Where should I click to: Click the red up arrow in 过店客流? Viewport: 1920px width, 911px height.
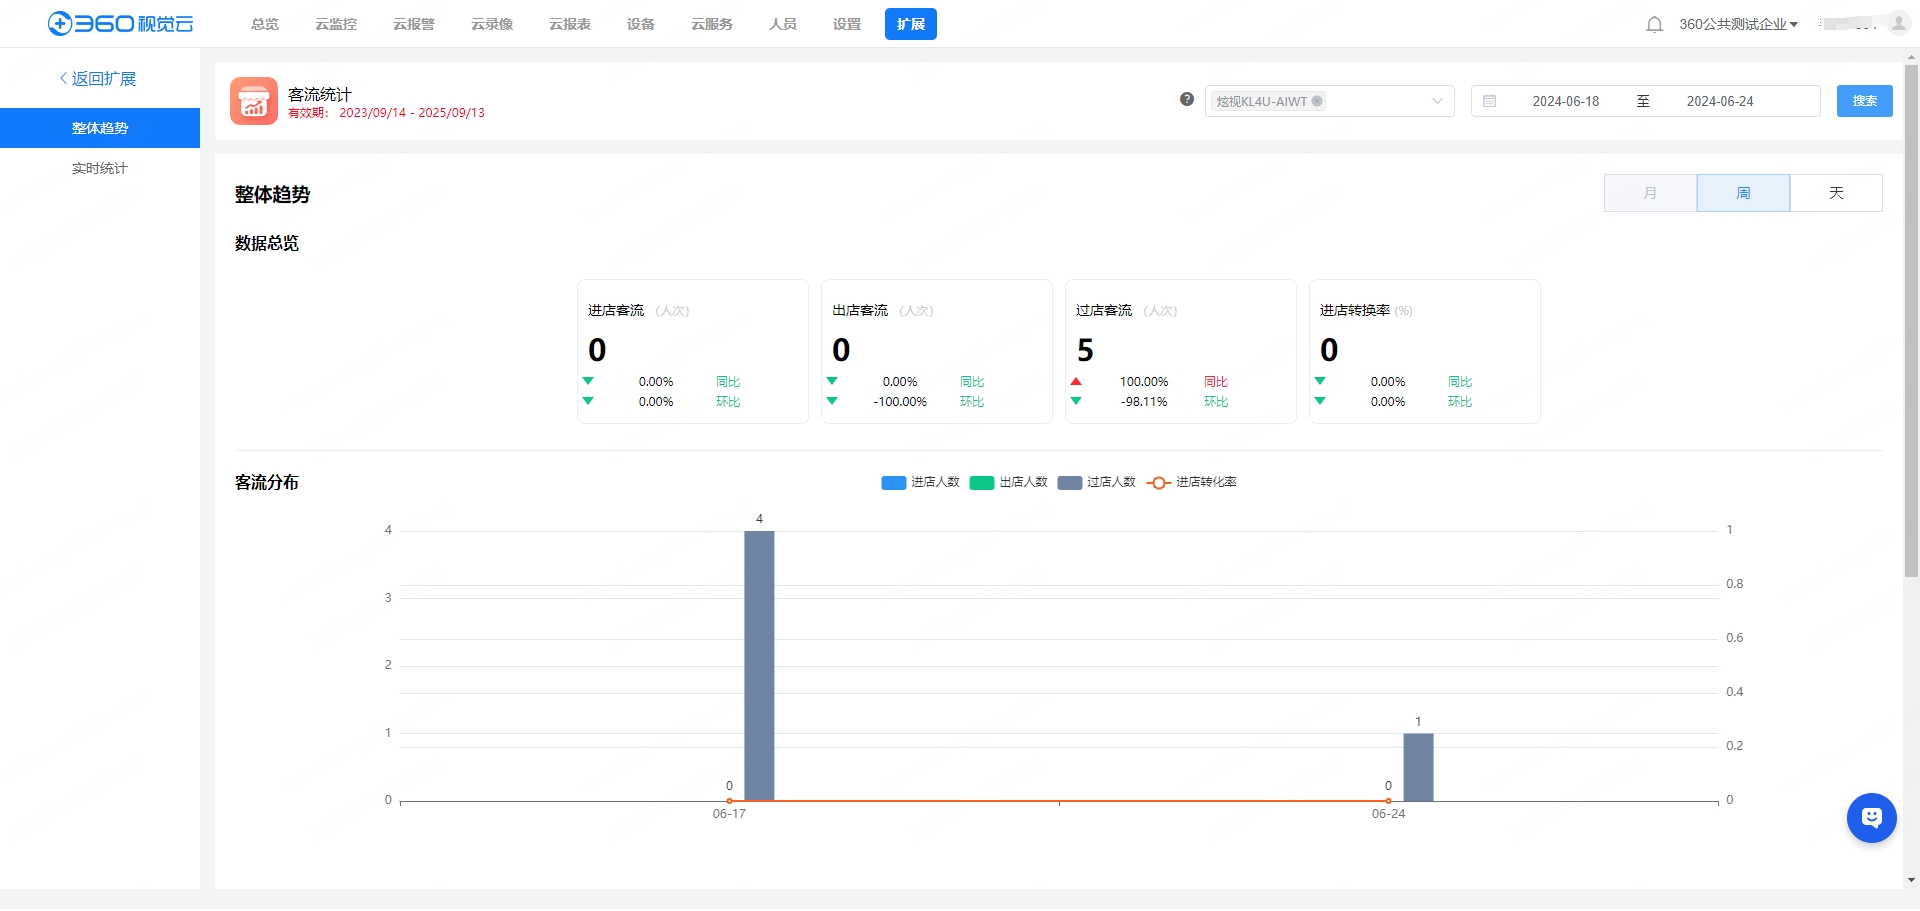tap(1076, 381)
